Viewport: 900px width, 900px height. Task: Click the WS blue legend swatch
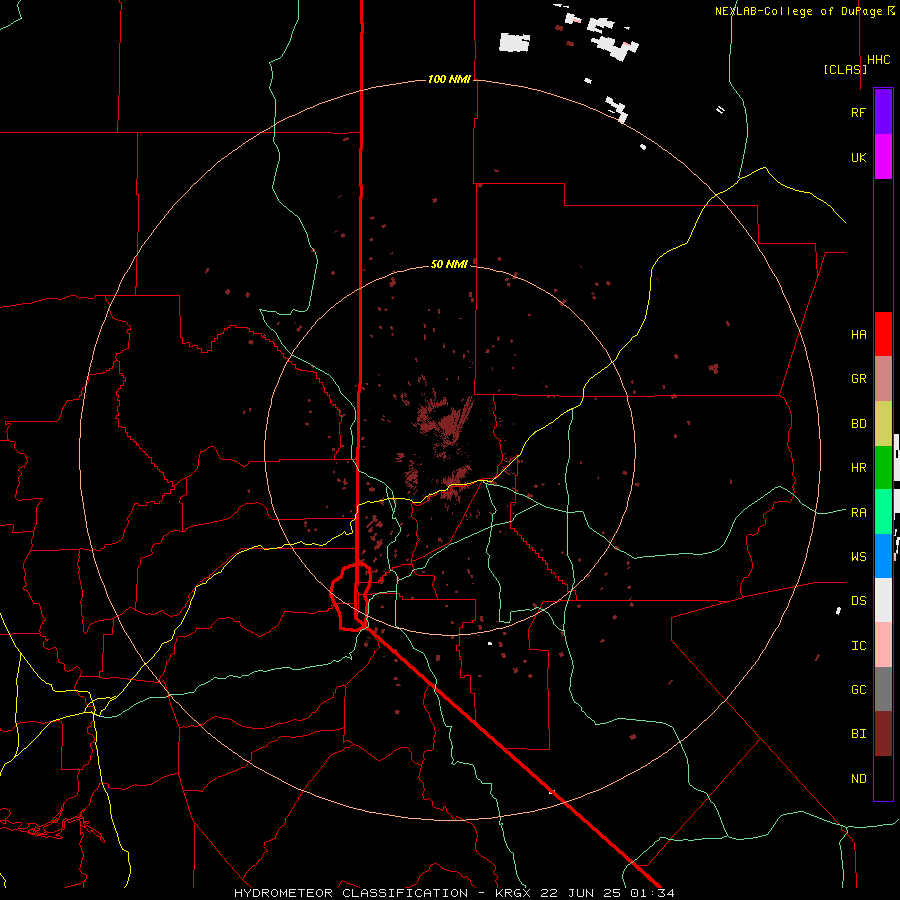883,556
